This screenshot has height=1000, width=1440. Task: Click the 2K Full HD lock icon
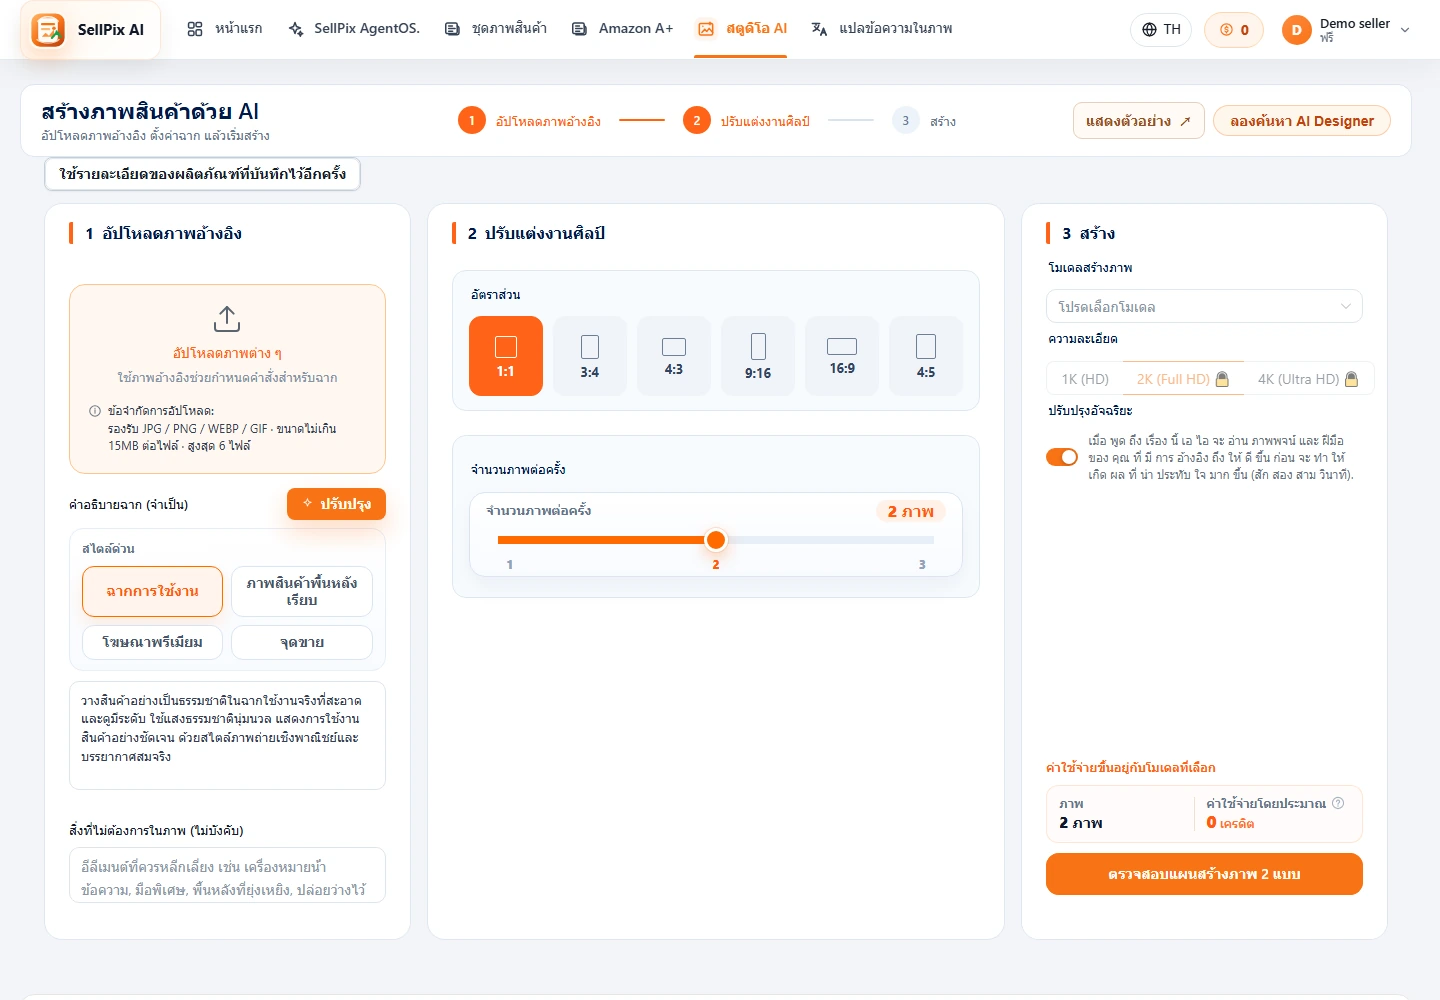point(1222,379)
